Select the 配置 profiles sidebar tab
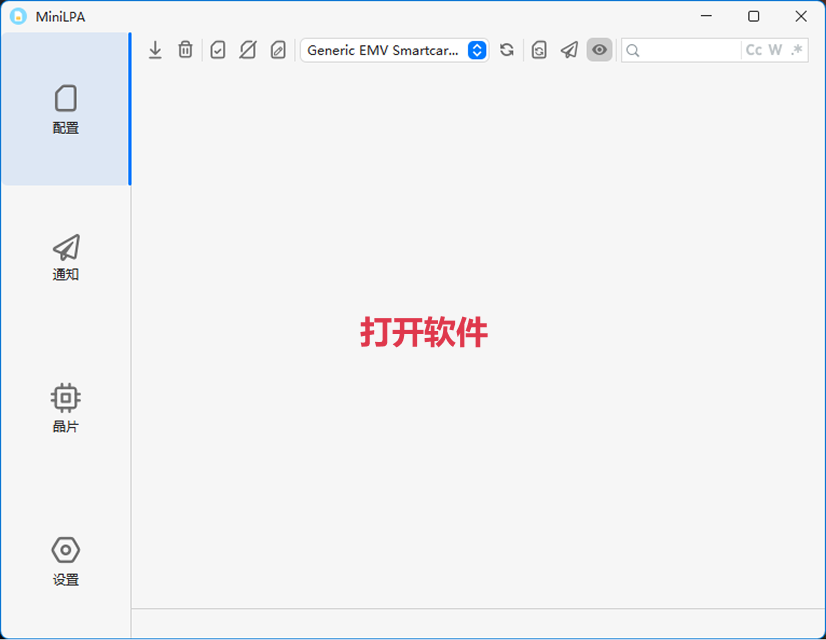This screenshot has width=826, height=640. tap(65, 109)
